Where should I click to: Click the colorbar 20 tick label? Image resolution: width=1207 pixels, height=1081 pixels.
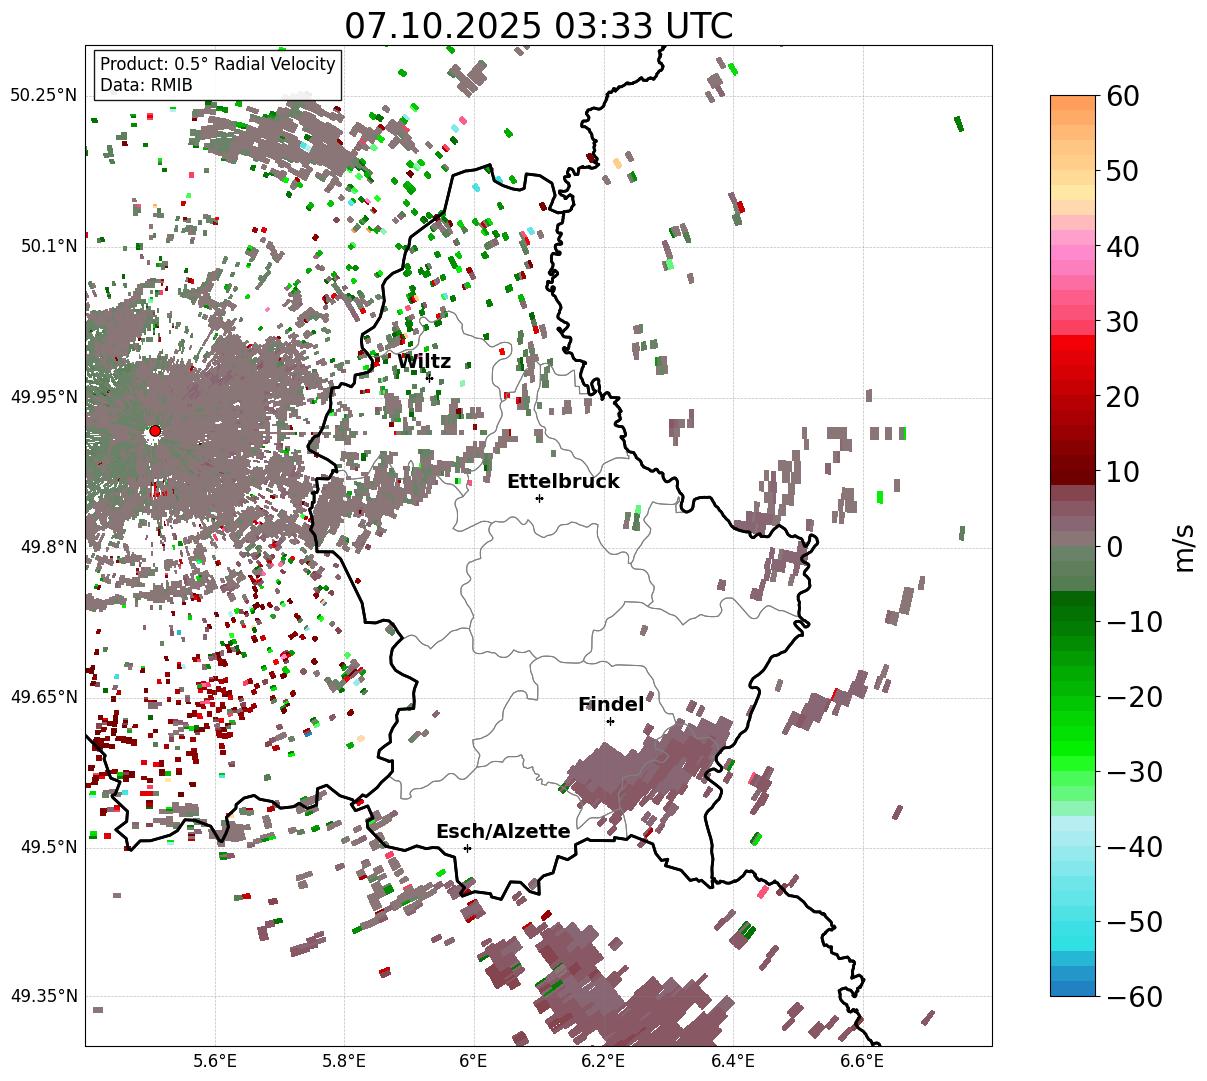pyautogui.click(x=1122, y=396)
